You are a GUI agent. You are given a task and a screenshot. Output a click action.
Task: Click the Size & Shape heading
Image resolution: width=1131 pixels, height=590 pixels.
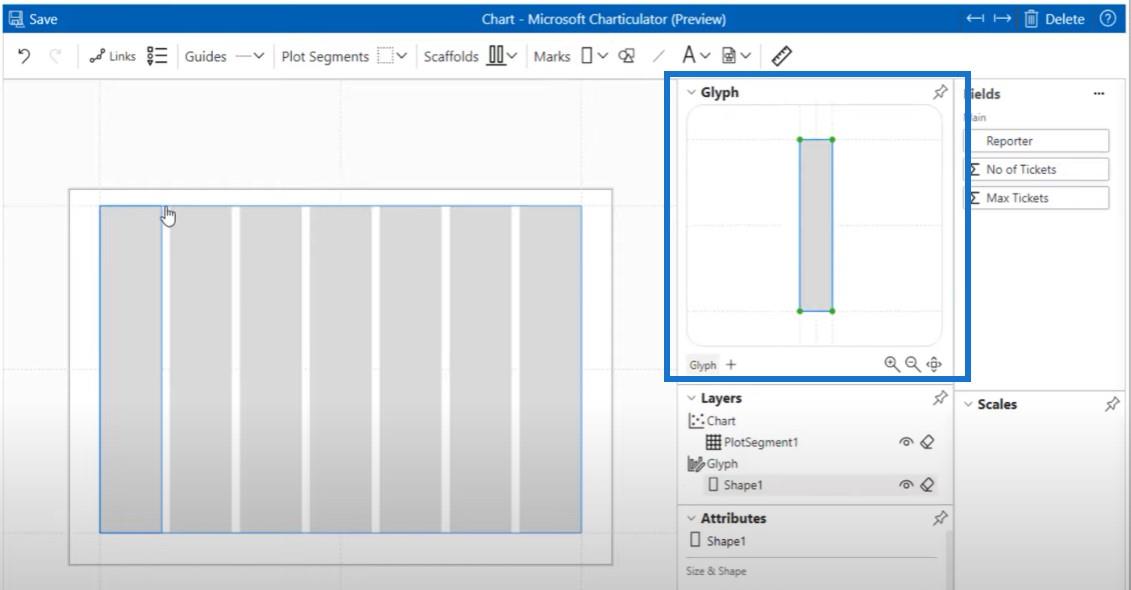click(x=716, y=571)
